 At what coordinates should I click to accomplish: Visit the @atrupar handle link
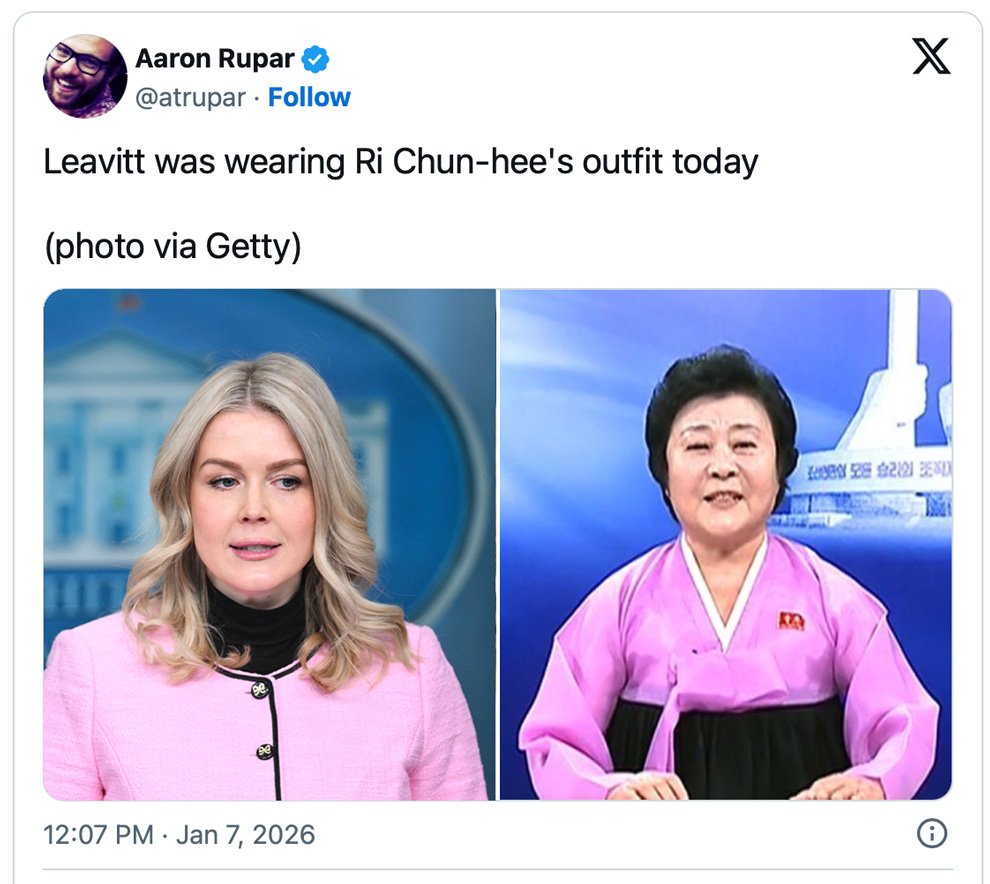tap(190, 98)
